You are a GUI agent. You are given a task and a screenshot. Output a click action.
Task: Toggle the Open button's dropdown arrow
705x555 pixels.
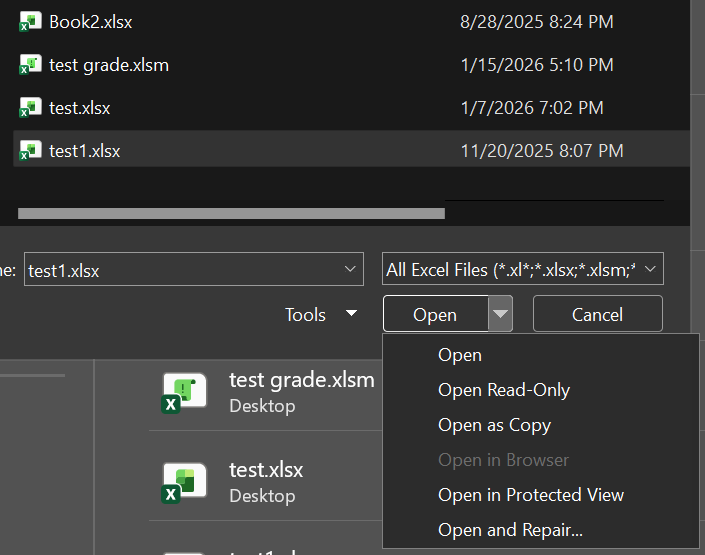[x=500, y=313]
